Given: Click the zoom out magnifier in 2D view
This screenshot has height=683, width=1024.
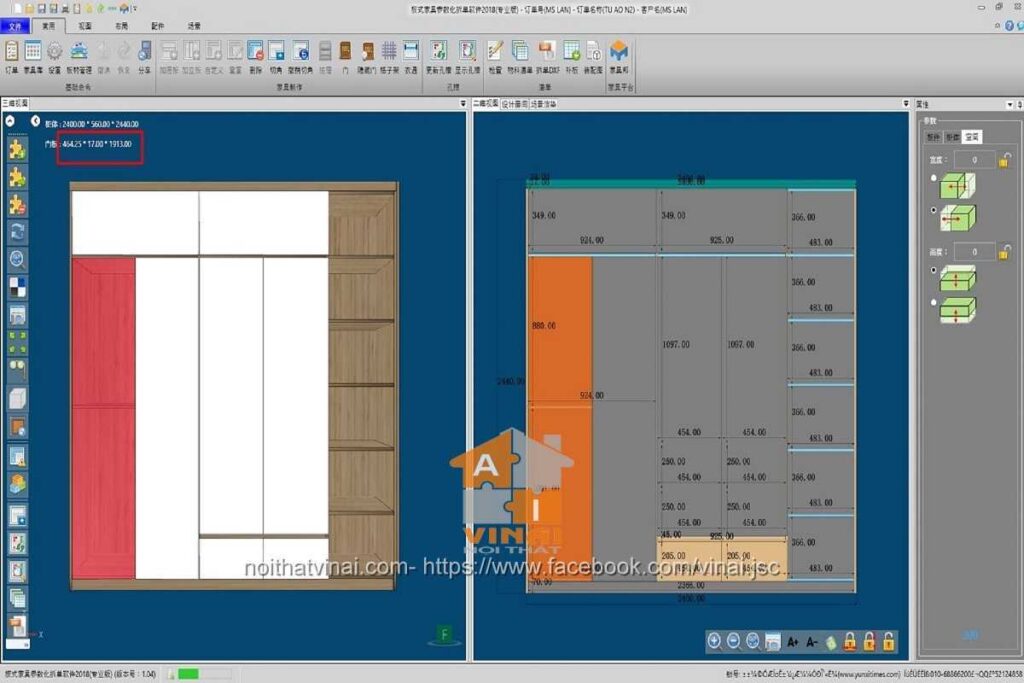Looking at the screenshot, I should coord(733,641).
